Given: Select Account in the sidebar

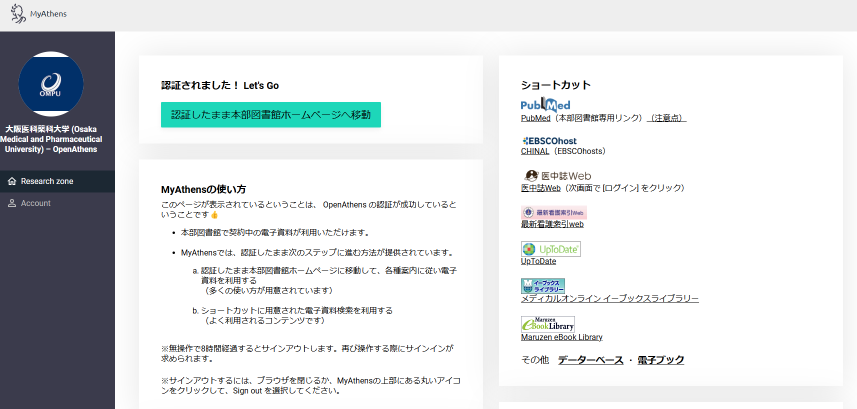Looking at the screenshot, I should click(57, 203).
